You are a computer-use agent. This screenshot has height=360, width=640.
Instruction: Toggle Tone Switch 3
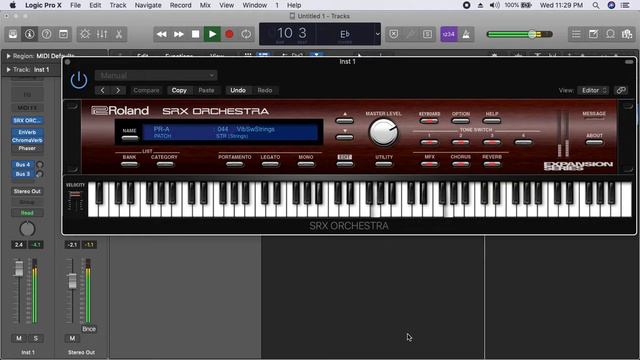(x=491, y=142)
